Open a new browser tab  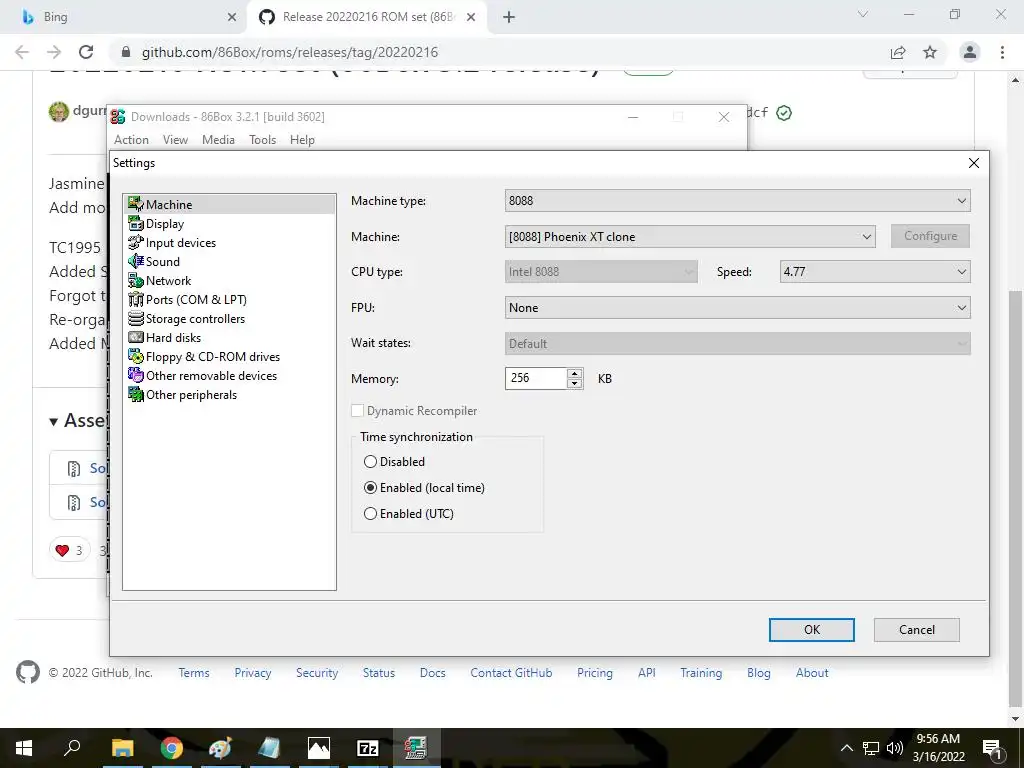click(509, 17)
